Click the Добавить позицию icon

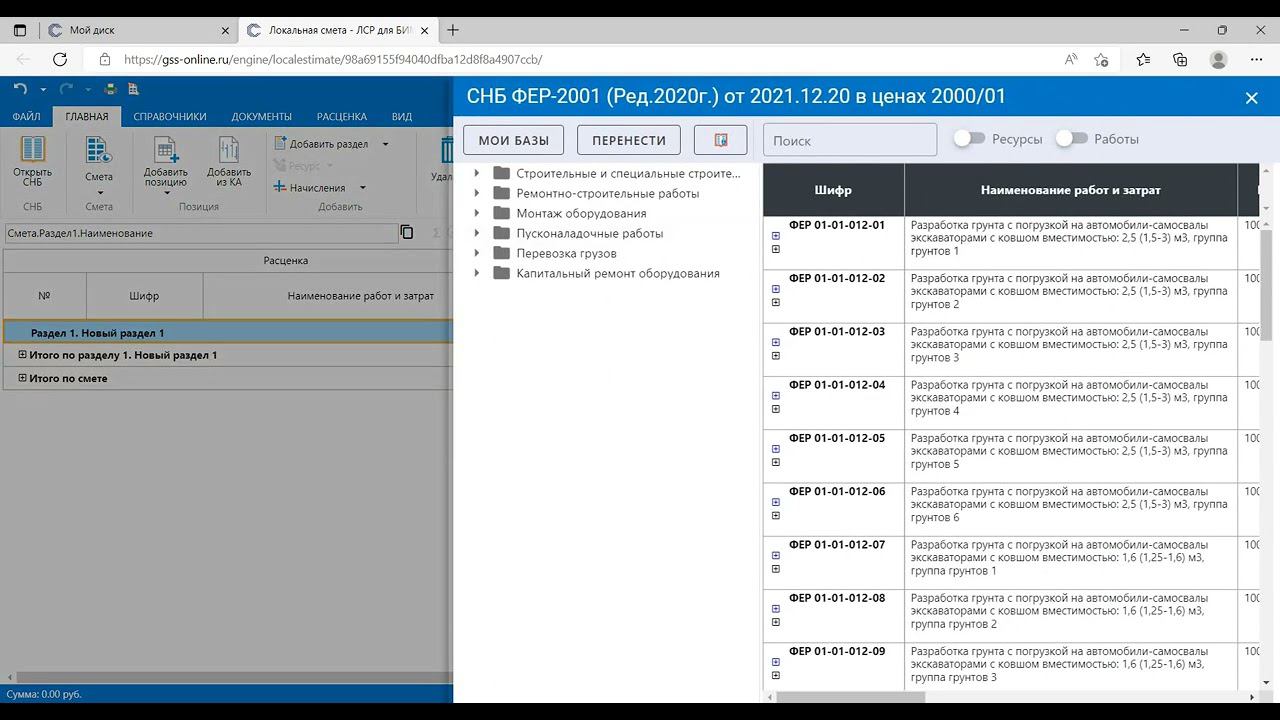coord(166,149)
